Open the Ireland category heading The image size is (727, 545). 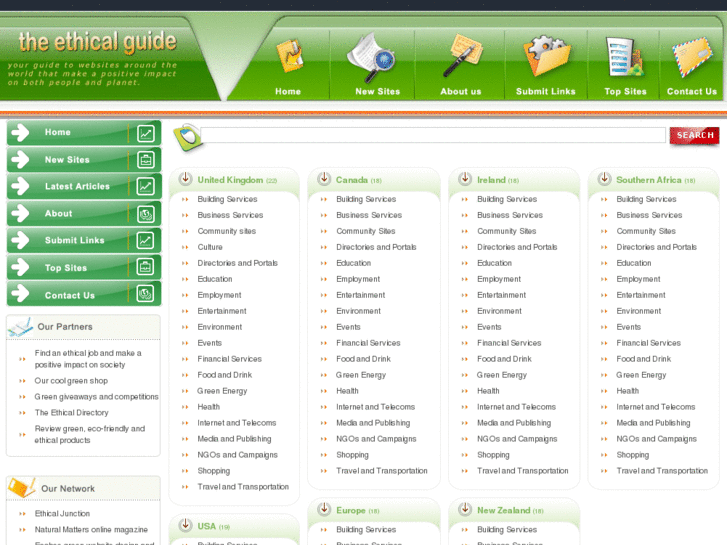pyautogui.click(x=491, y=180)
